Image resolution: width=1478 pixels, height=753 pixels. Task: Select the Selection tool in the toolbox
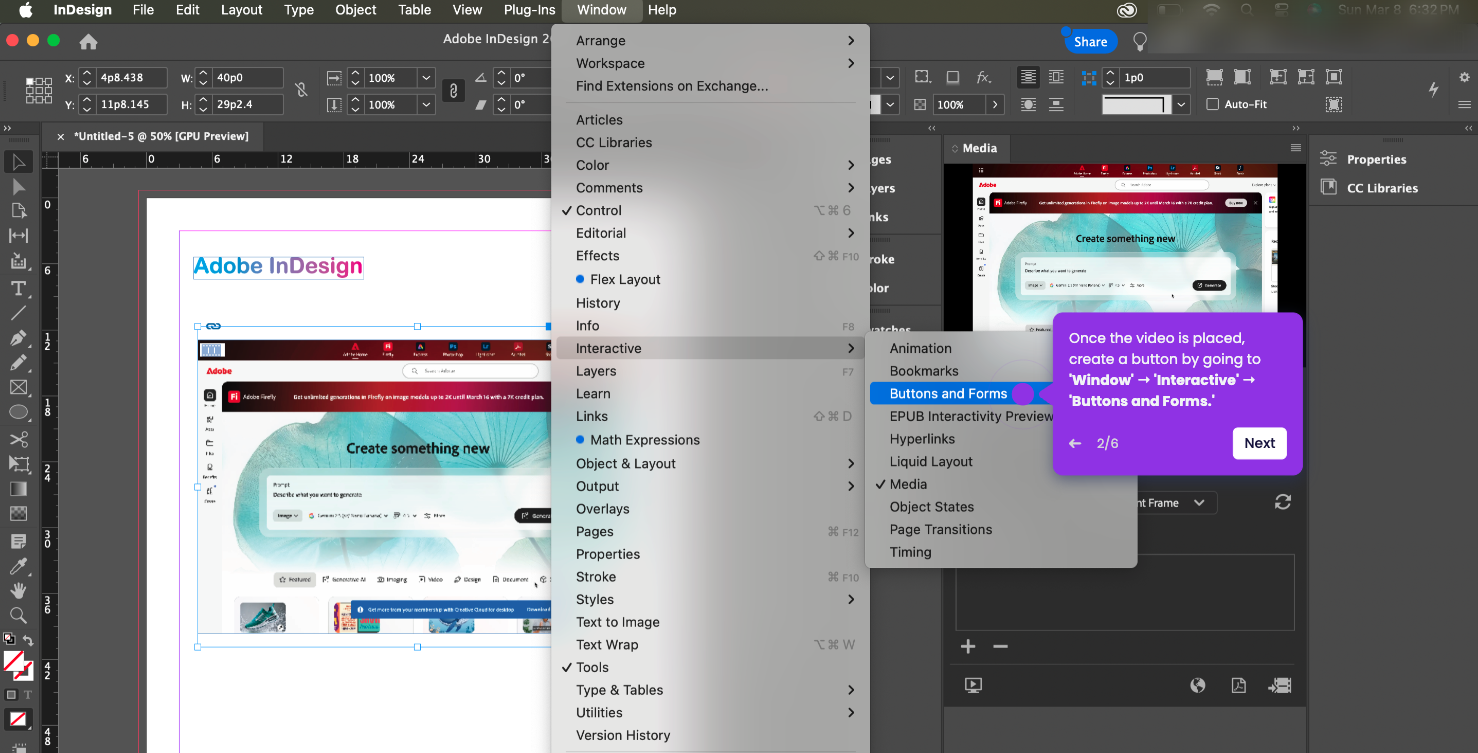tap(18, 162)
